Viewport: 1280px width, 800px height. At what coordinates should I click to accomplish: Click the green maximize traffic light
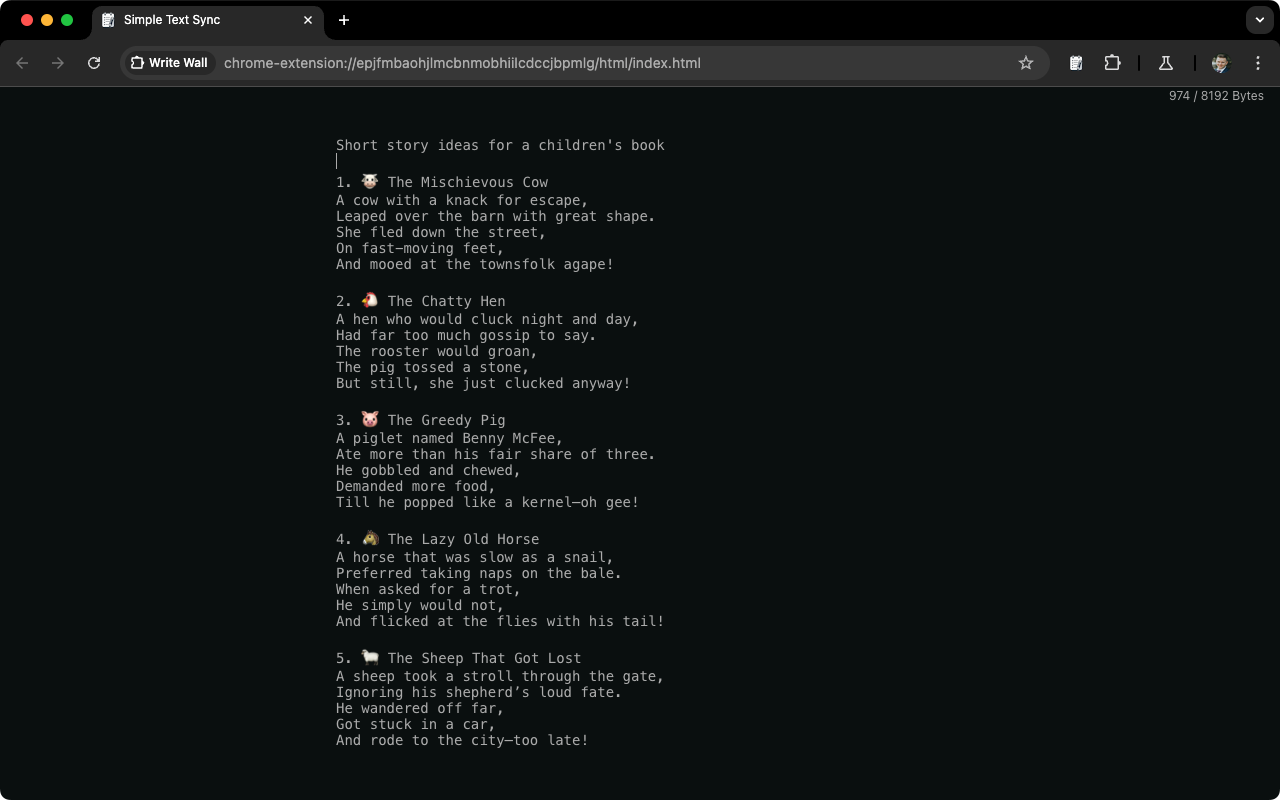[66, 19]
